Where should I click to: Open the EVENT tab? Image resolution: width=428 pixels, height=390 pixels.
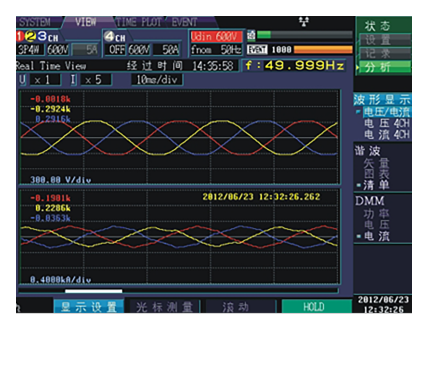[184, 22]
